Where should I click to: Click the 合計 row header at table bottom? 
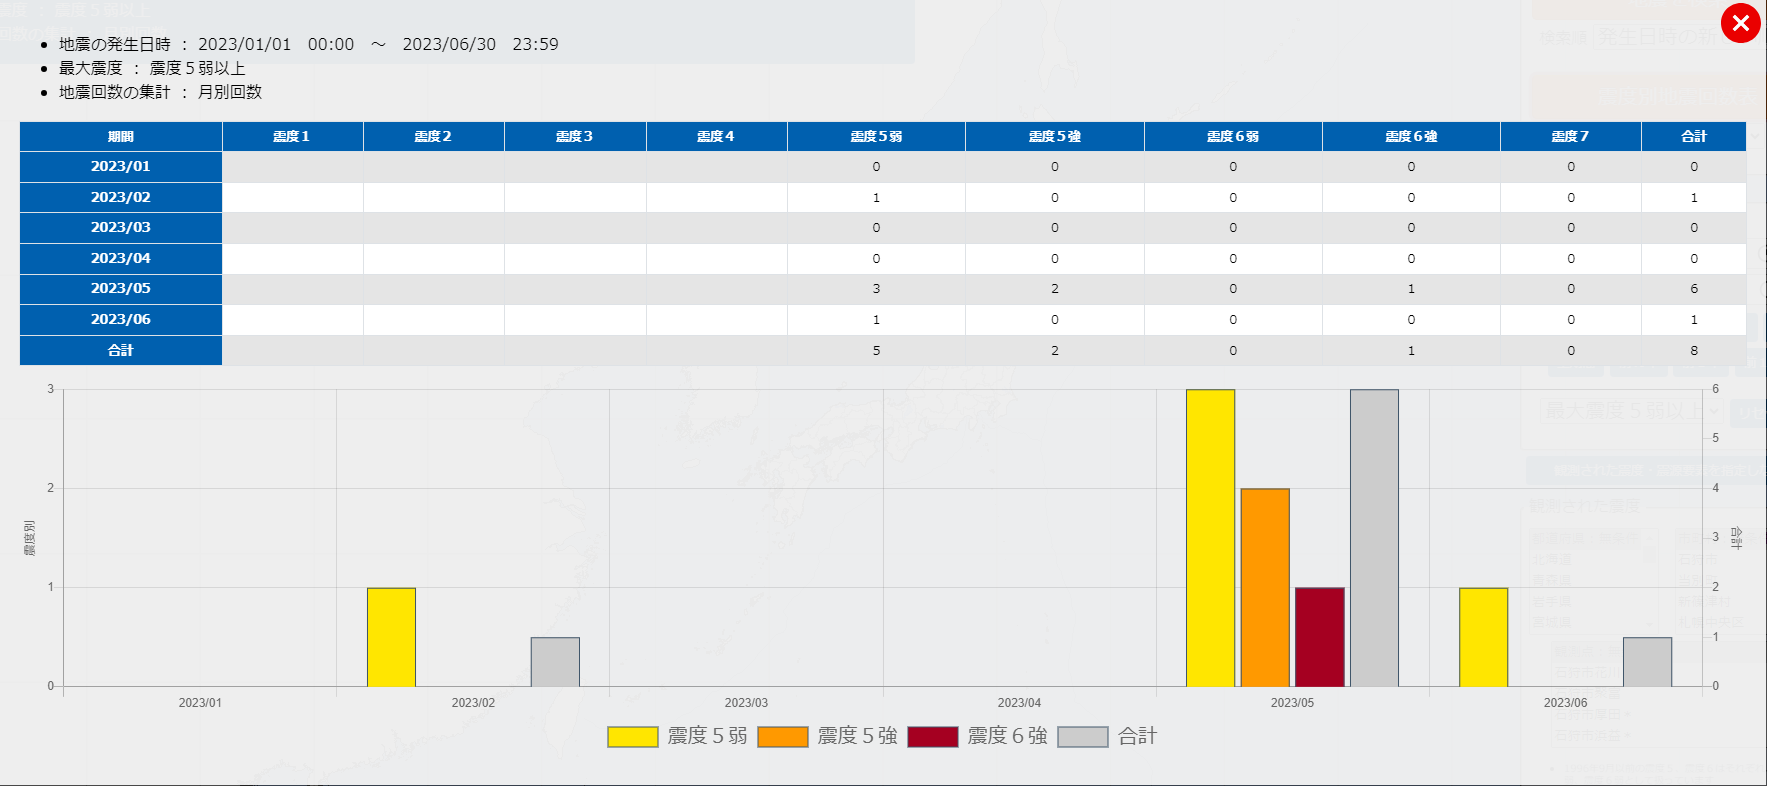point(121,350)
